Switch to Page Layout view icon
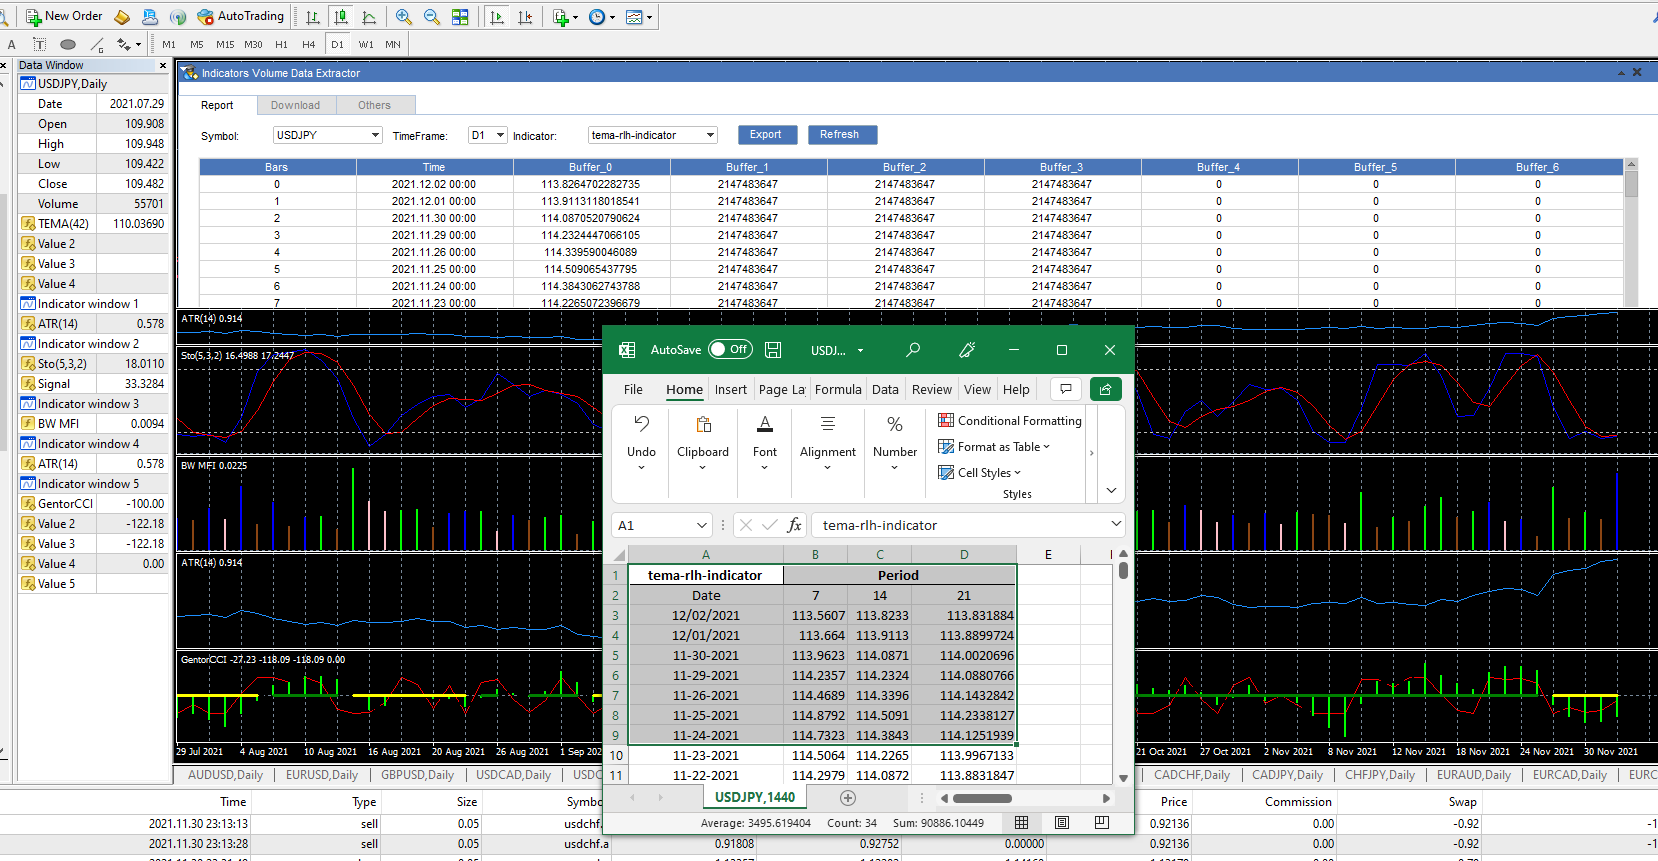This screenshot has width=1658, height=861. tap(1062, 822)
